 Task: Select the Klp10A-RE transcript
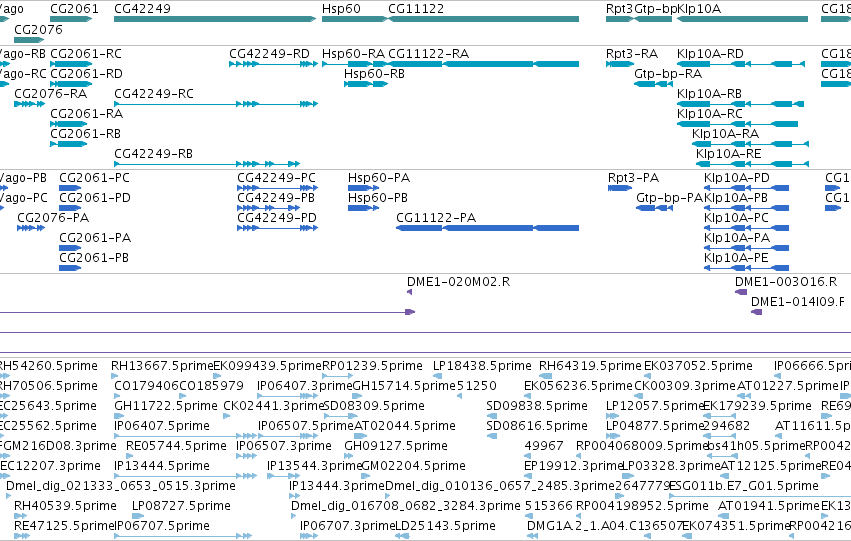coord(753,164)
